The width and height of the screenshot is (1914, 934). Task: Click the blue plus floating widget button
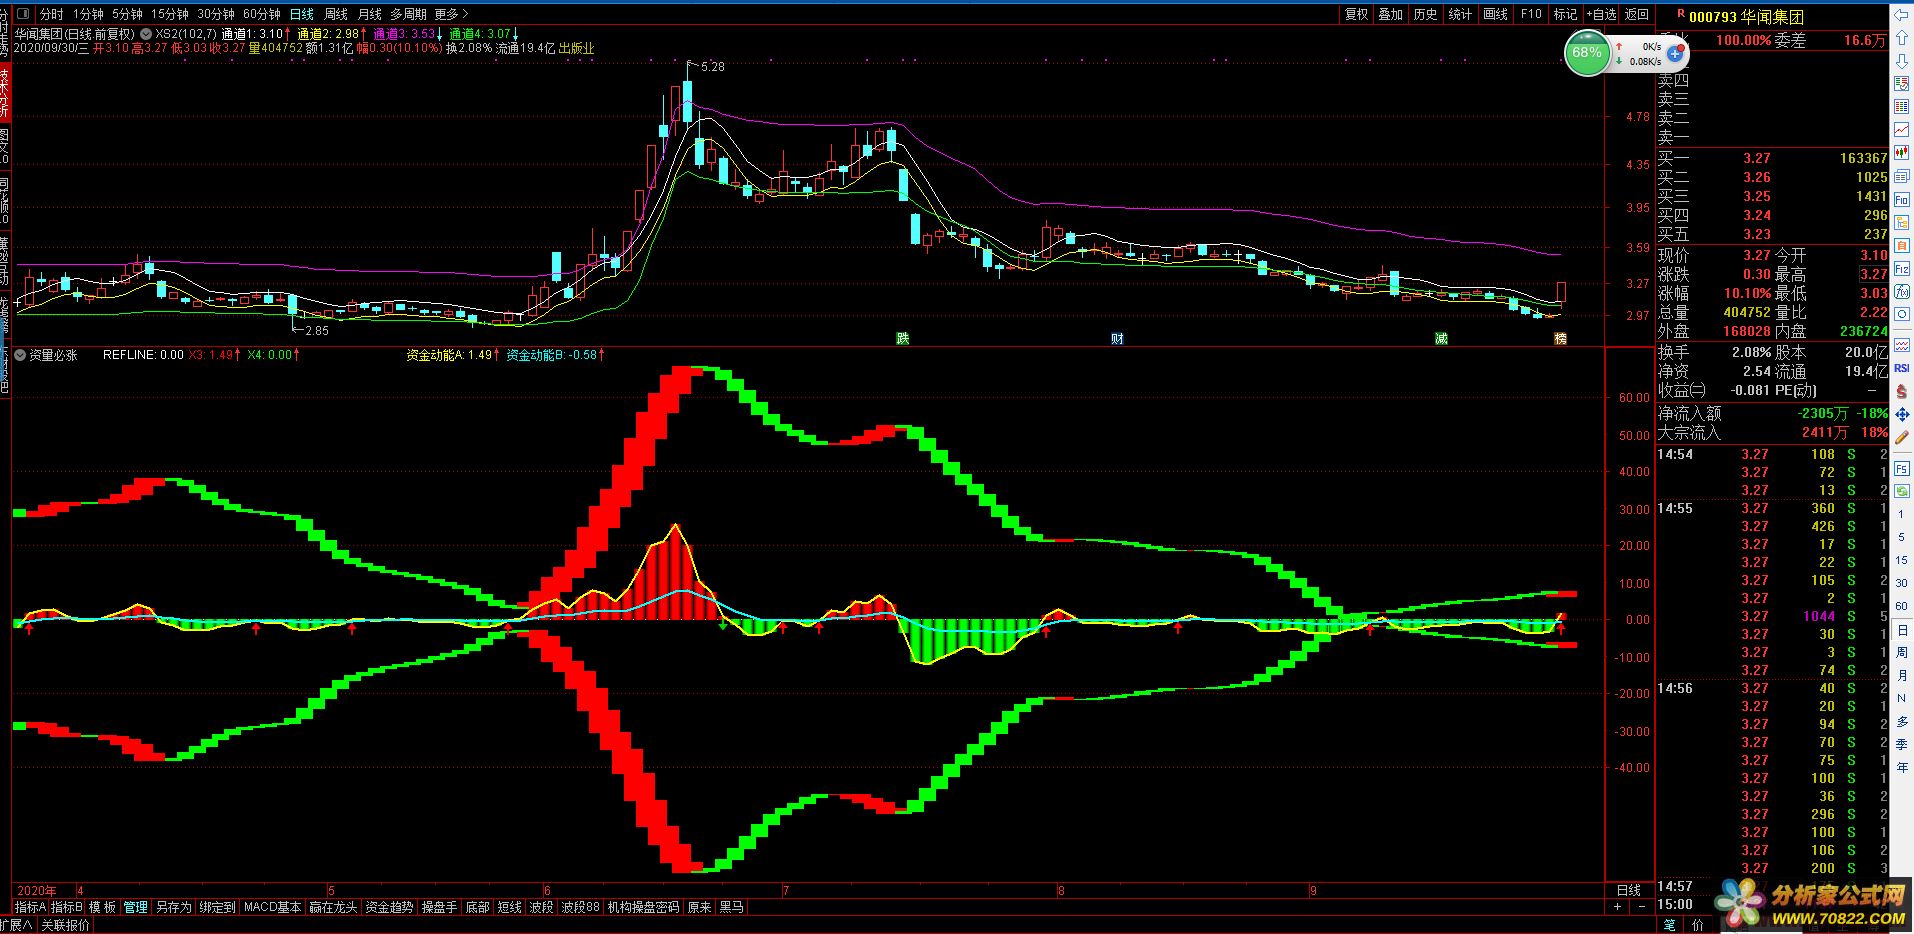[1675, 54]
